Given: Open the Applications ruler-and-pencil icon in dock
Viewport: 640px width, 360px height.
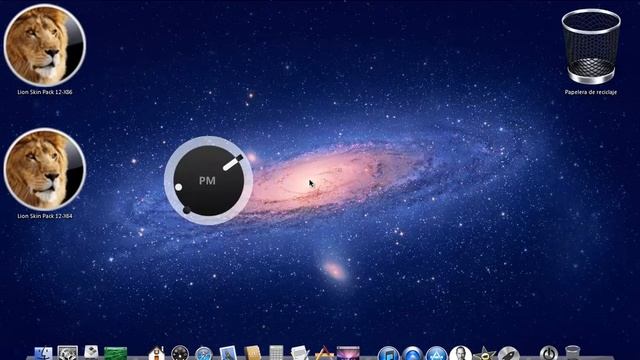Looking at the screenshot, I should pyautogui.click(x=324, y=354).
